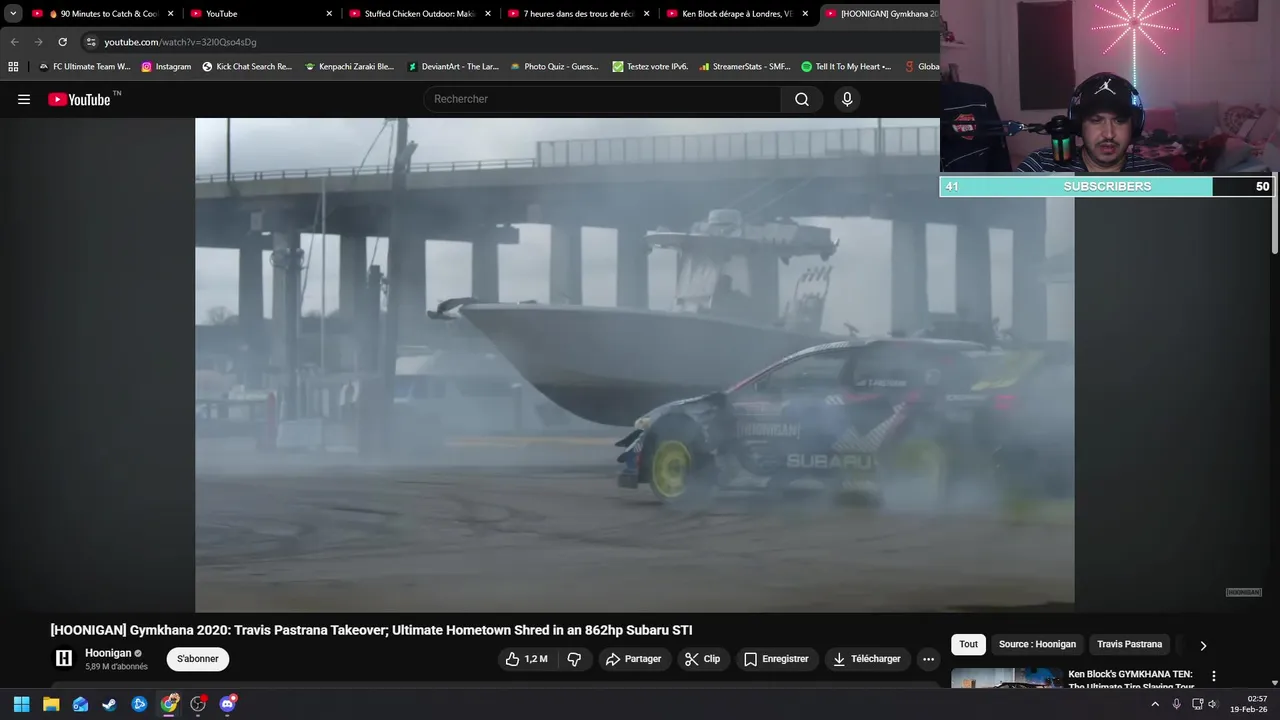Go back with the browser back arrow
This screenshot has width=1280, height=720.
14,42
